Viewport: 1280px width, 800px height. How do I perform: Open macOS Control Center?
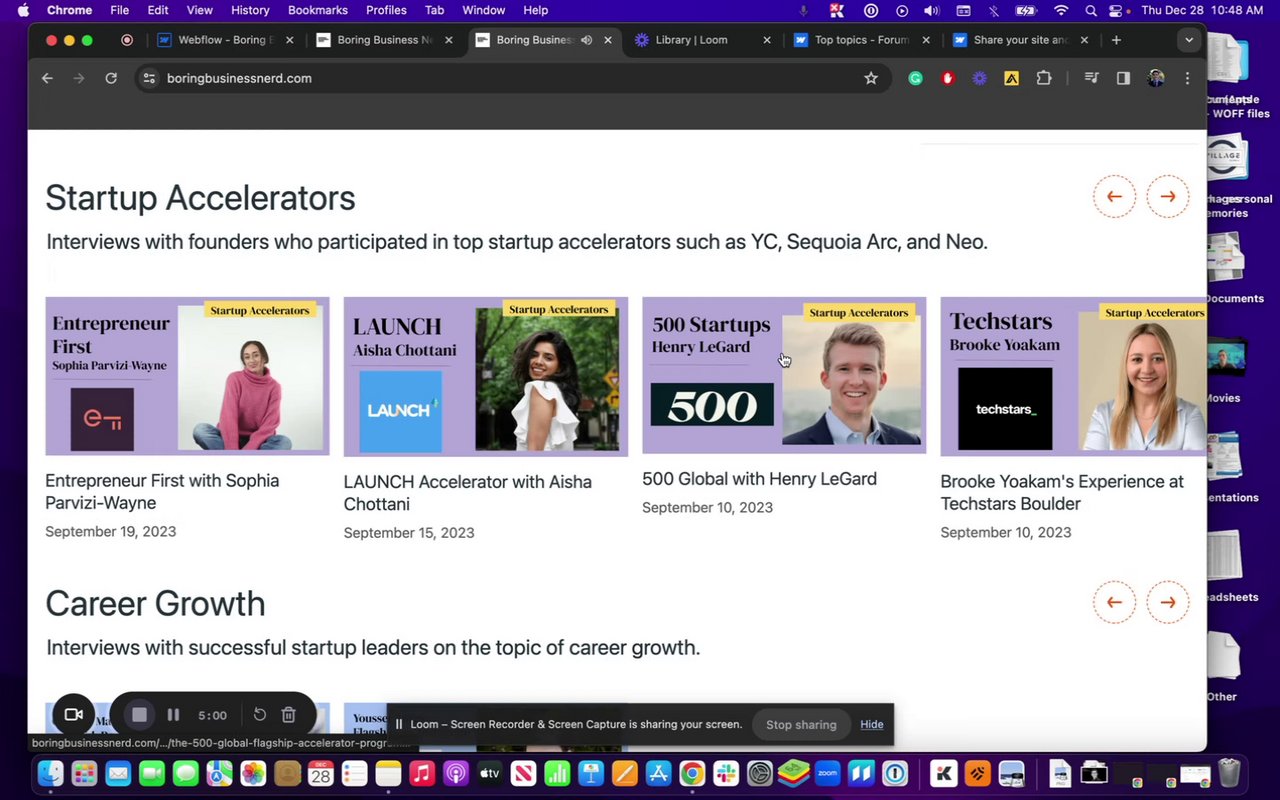(x=1116, y=10)
